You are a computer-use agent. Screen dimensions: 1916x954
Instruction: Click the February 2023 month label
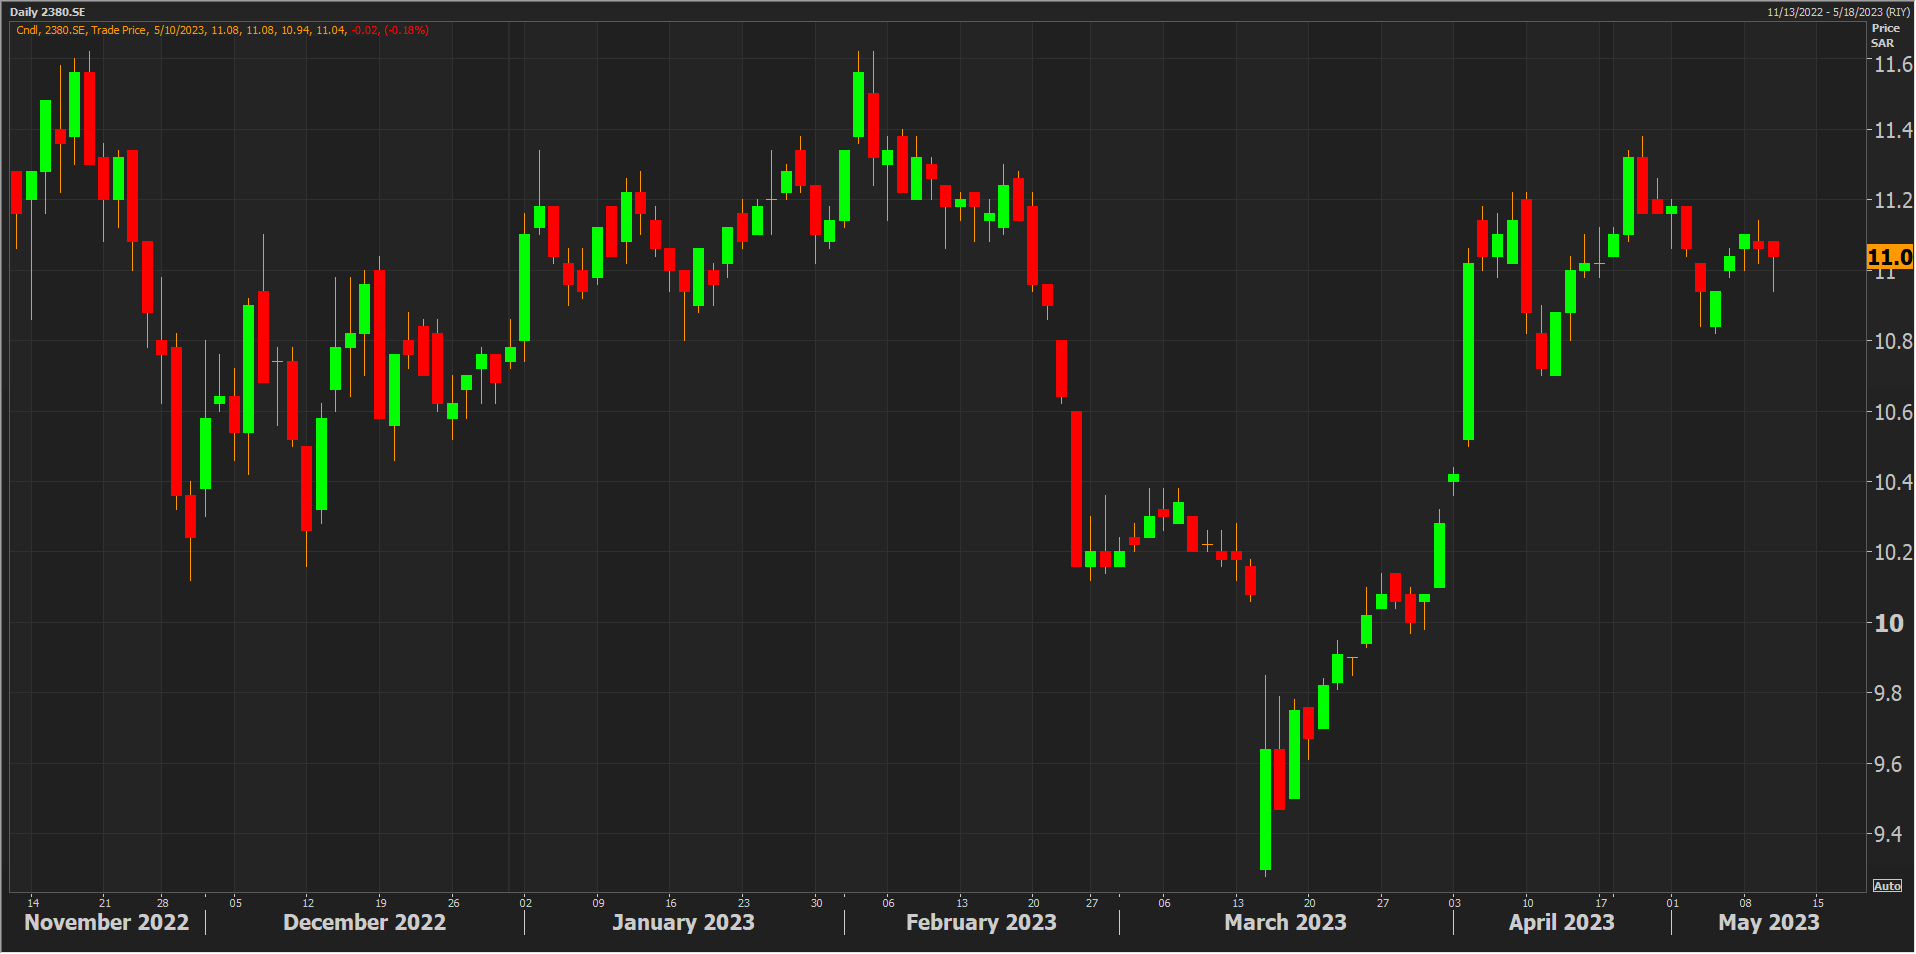(x=980, y=922)
